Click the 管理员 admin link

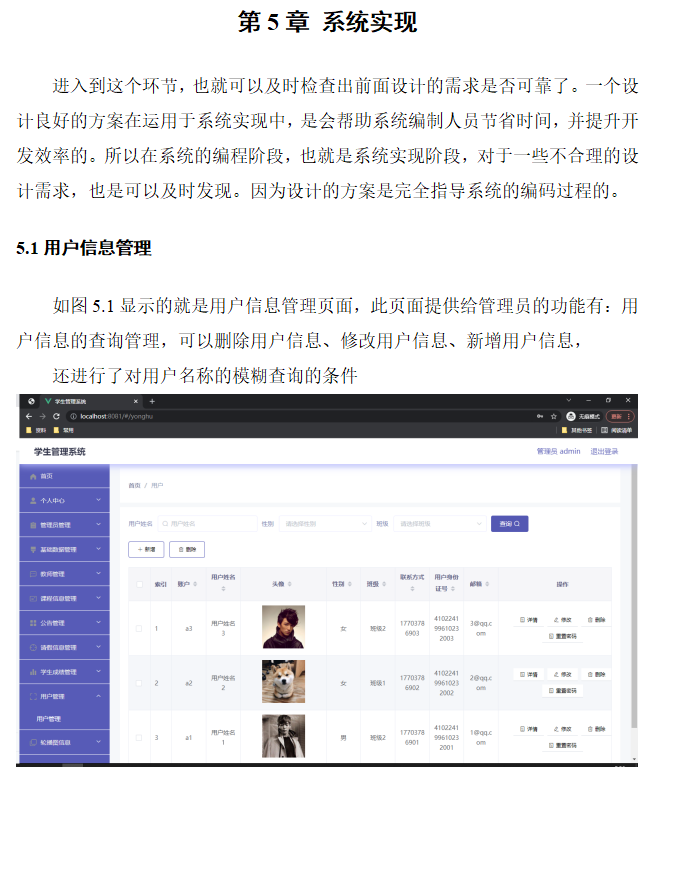559,452
